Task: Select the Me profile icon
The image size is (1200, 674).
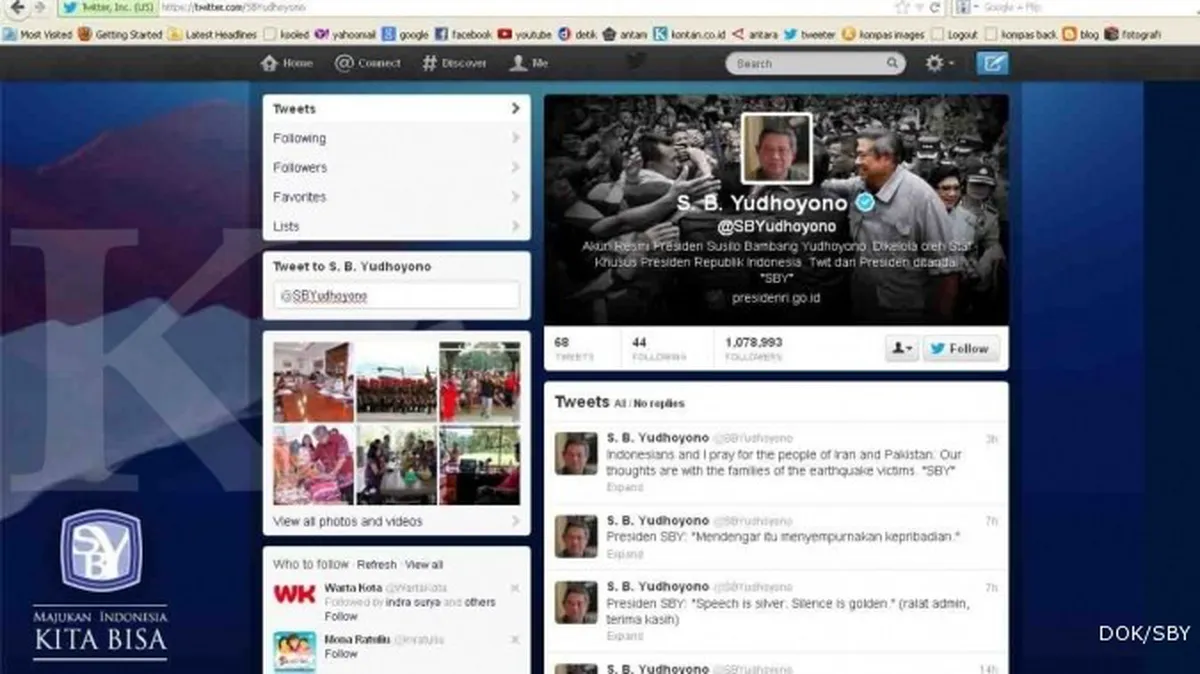Action: [x=518, y=63]
